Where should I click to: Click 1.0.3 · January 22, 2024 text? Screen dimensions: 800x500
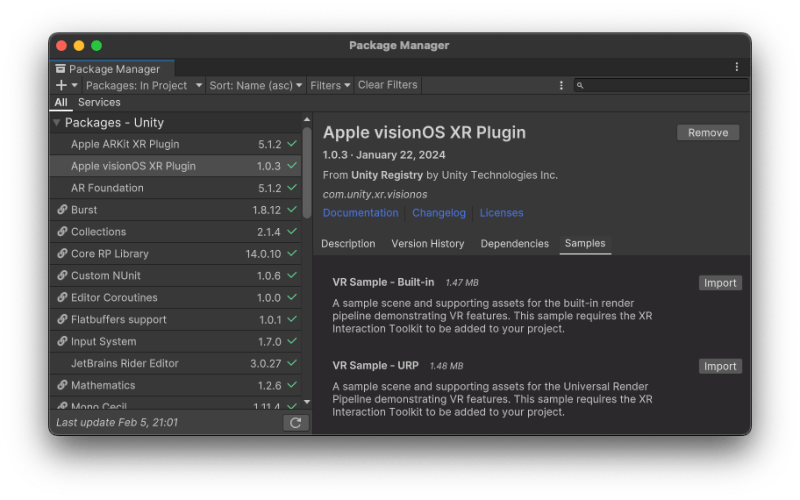coord(384,155)
